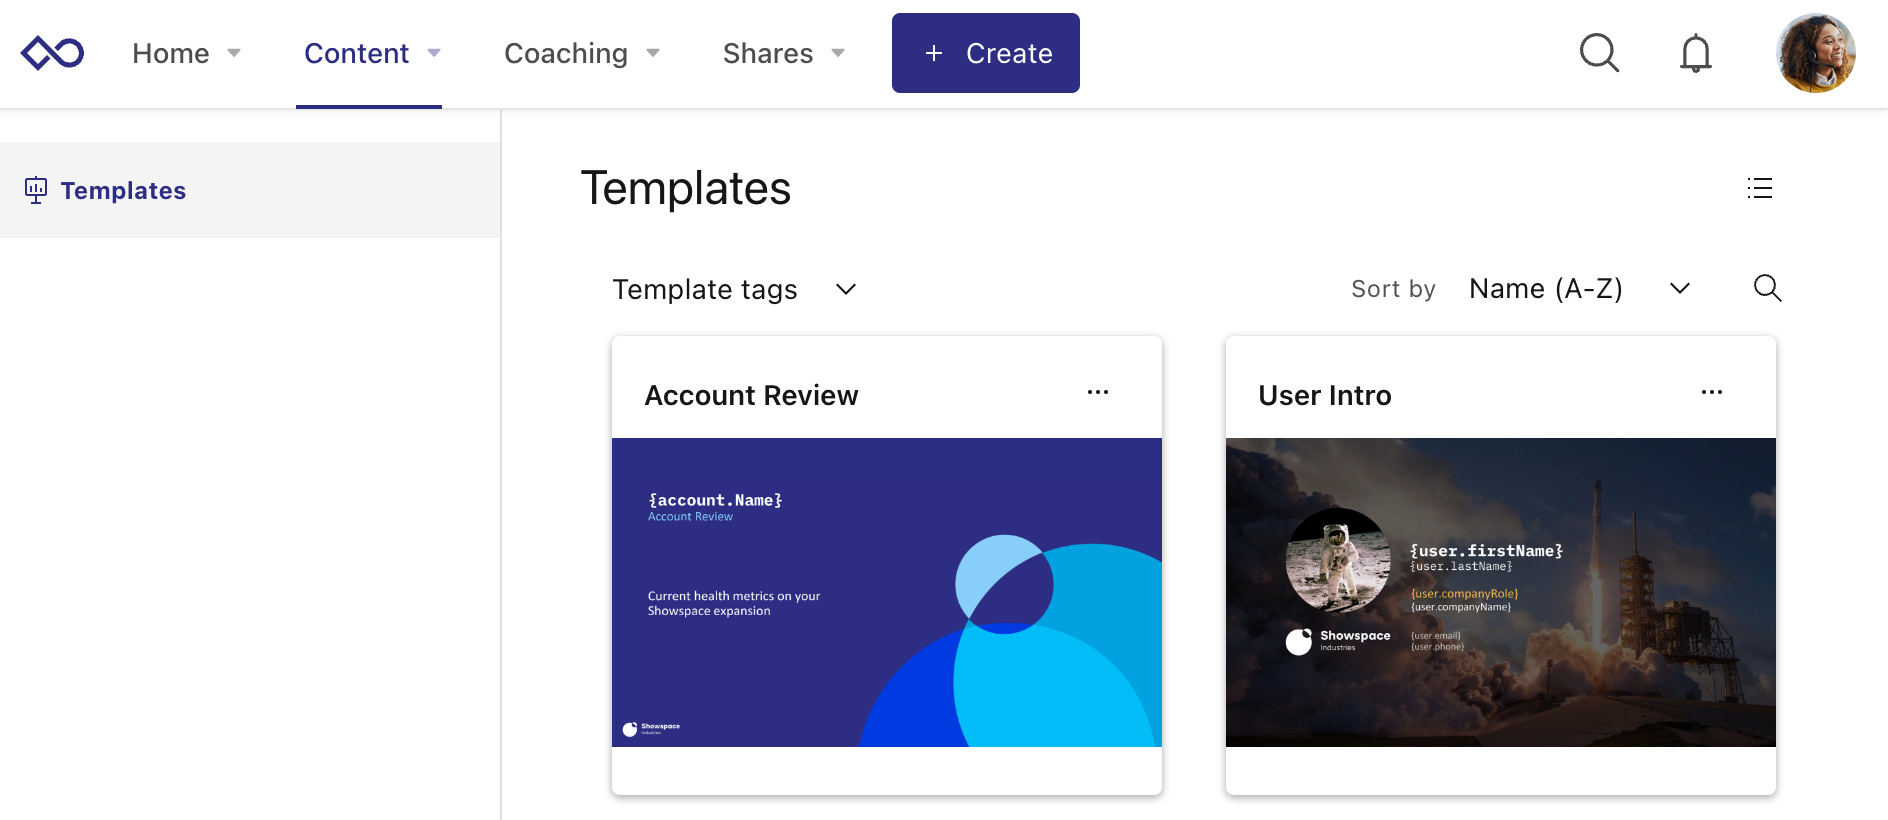Image resolution: width=1888 pixels, height=820 pixels.
Task: Switch to list view icon
Action: [1760, 188]
